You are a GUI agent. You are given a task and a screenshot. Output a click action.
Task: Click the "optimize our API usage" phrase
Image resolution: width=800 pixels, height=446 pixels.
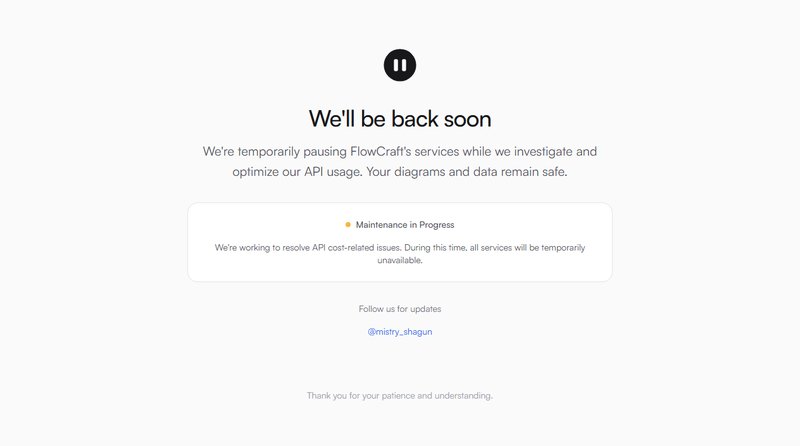(297, 172)
